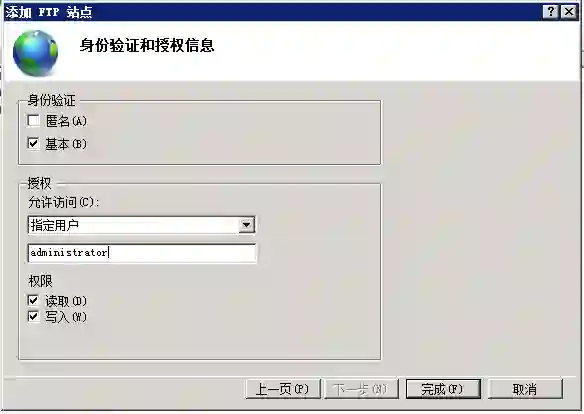The height and width of the screenshot is (414, 584).
Task: Click the 身份验证 group box title
Action: (x=51, y=100)
